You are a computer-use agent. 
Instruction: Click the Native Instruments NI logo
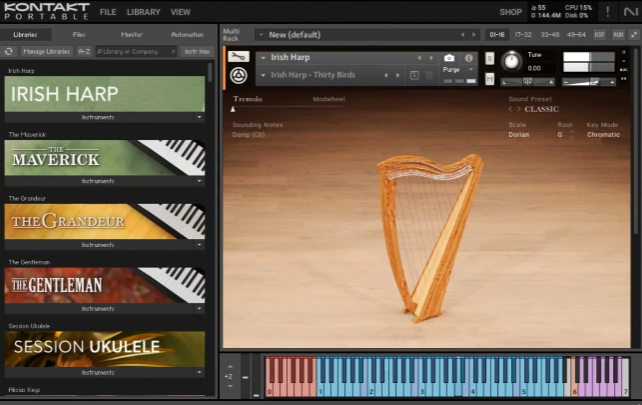tap(631, 12)
